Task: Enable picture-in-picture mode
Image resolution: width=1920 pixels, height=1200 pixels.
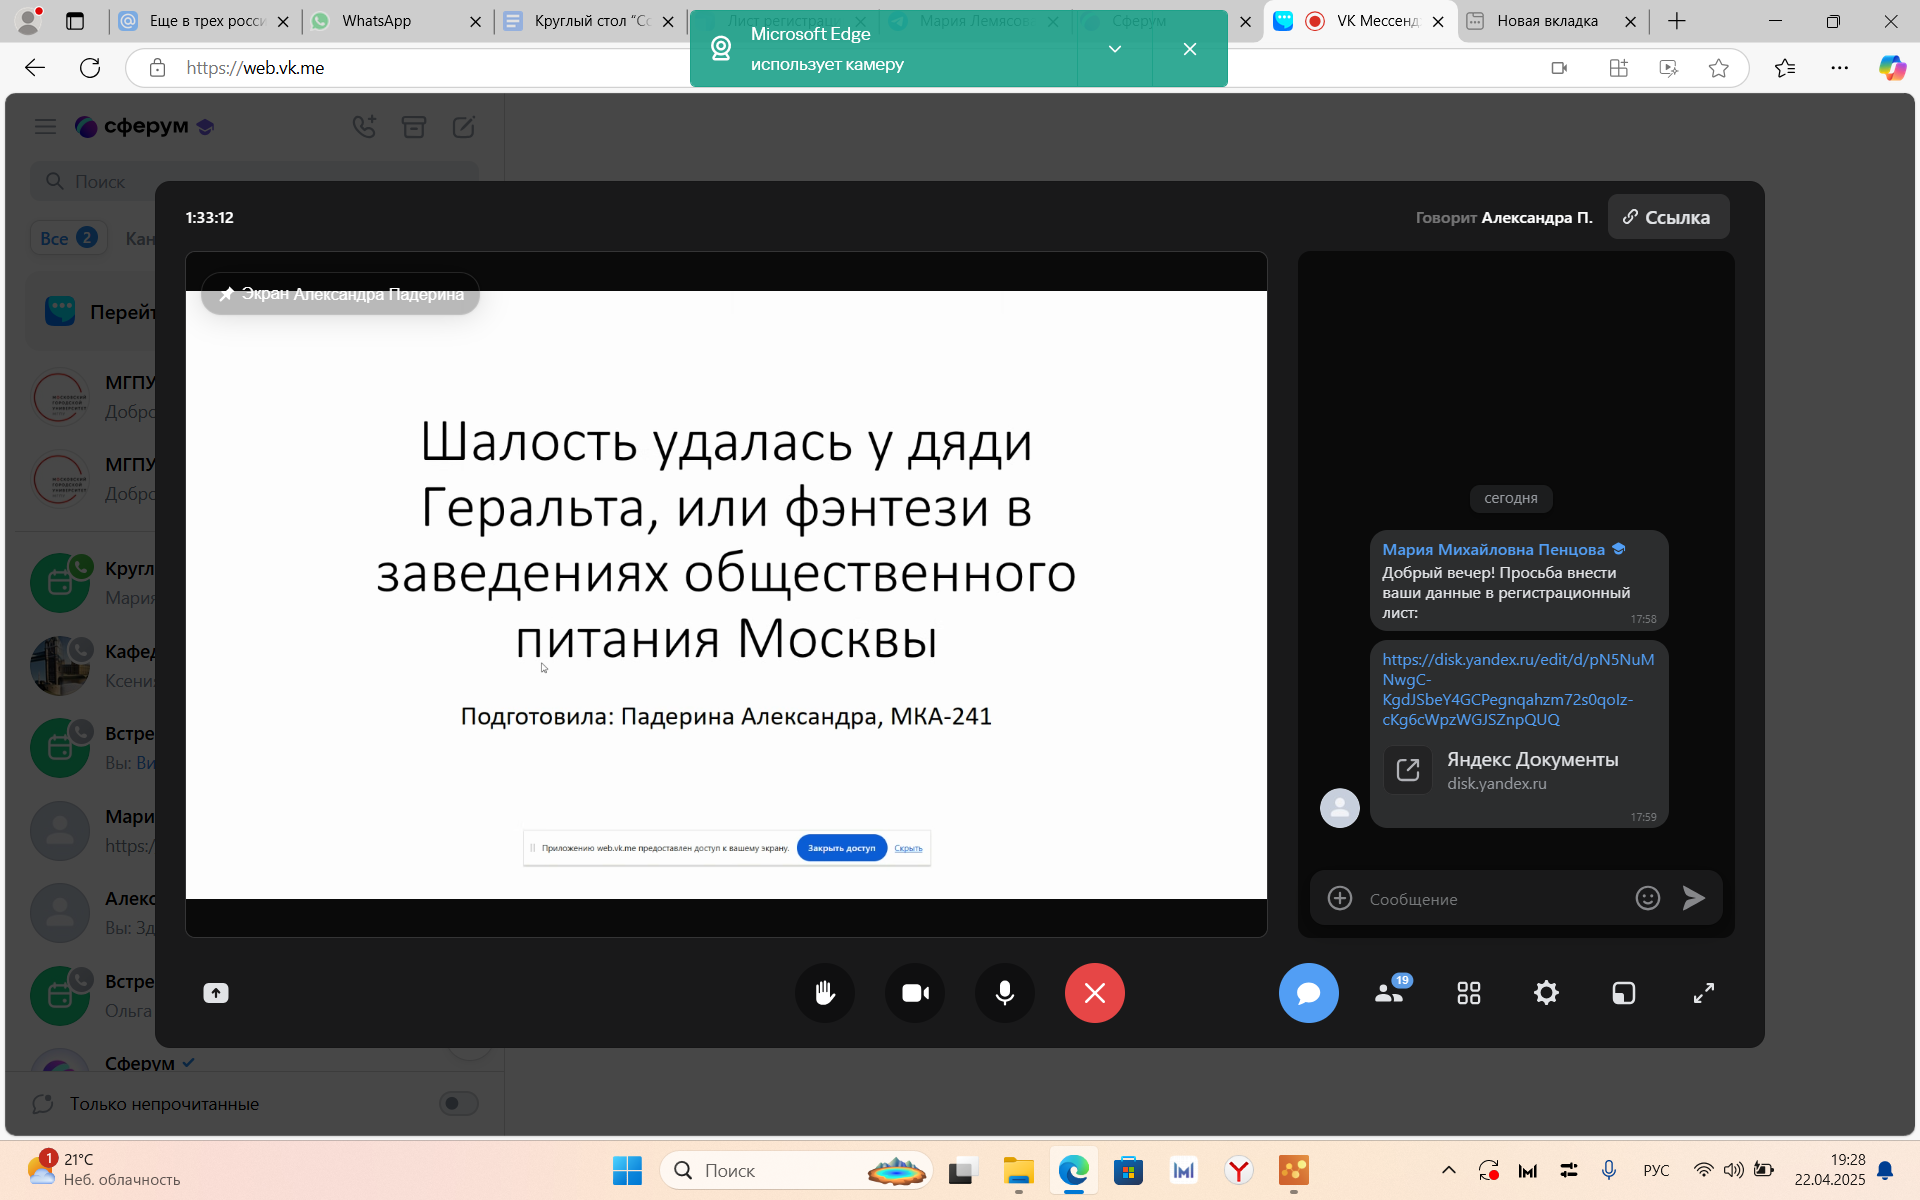Action: point(1623,993)
